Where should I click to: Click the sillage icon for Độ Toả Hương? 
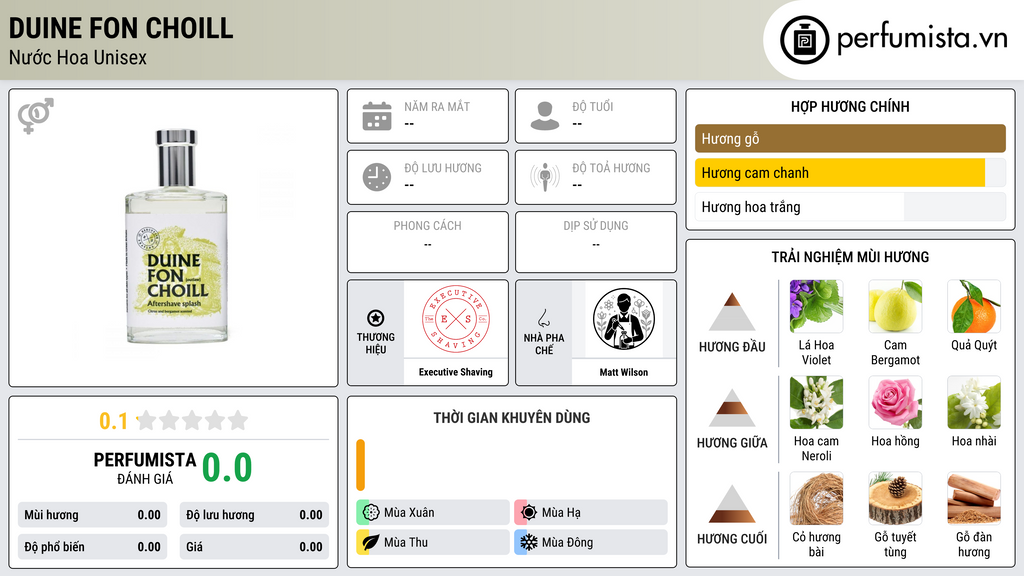click(545, 177)
